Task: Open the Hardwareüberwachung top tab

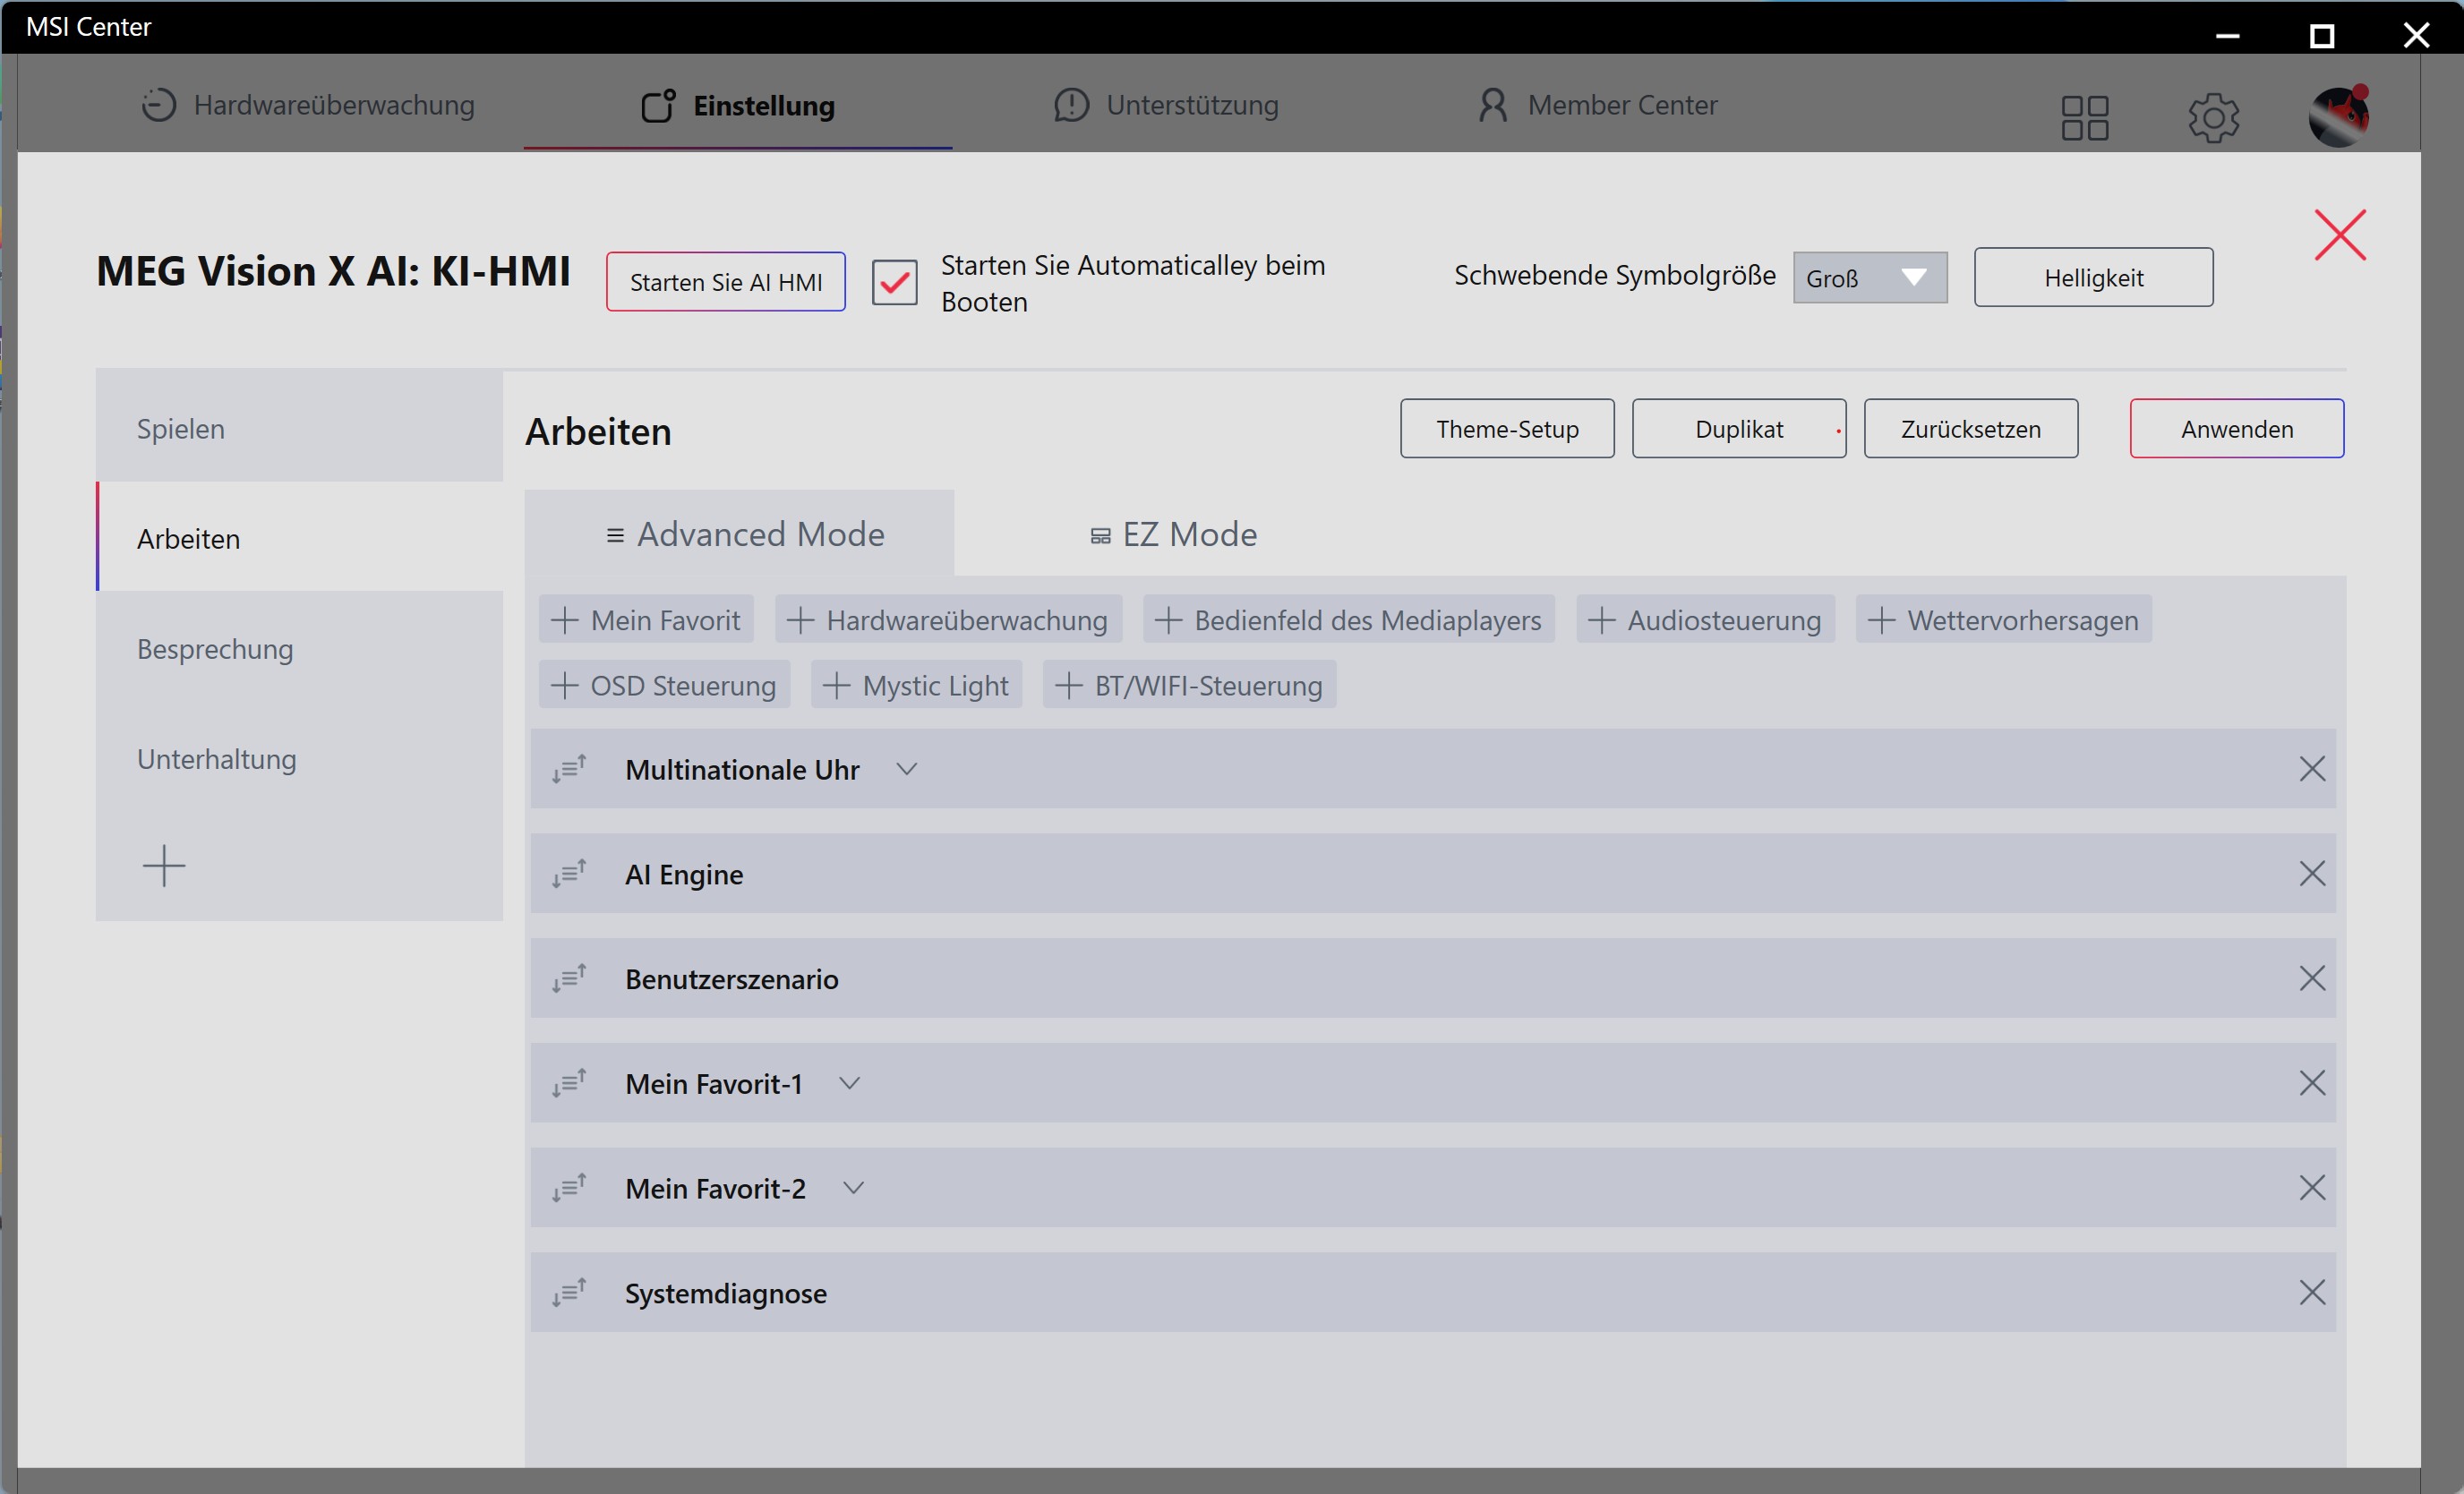Action: (x=307, y=105)
